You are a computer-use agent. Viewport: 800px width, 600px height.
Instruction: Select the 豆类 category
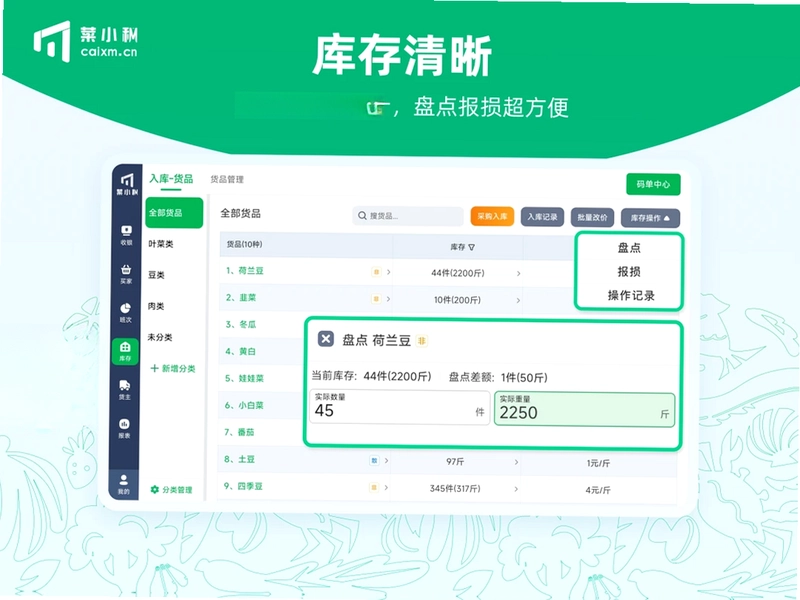(156, 275)
